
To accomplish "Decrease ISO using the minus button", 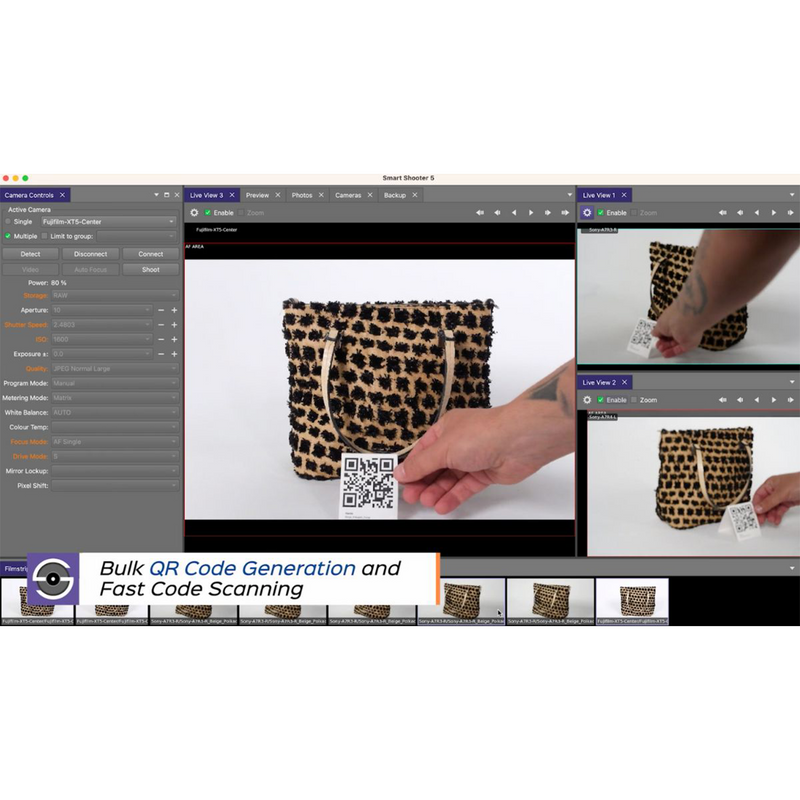I will point(160,339).
